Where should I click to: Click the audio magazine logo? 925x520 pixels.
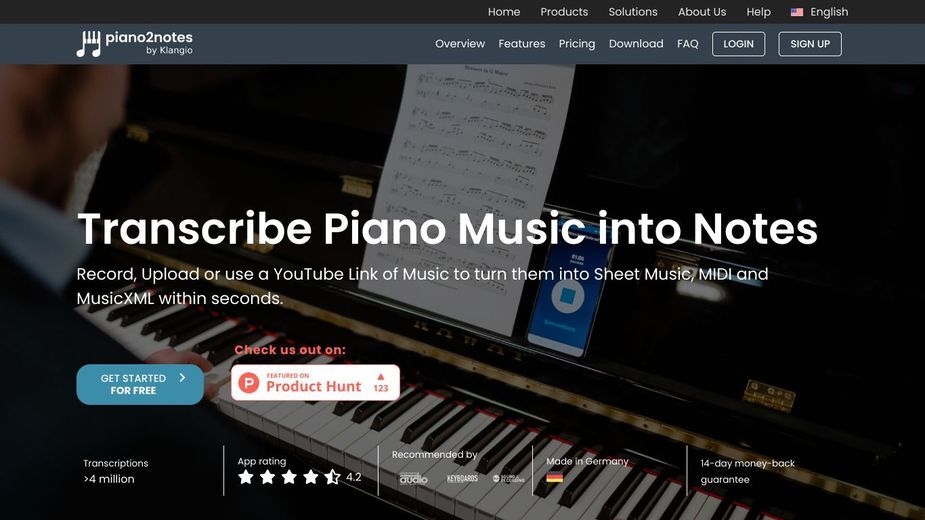point(413,479)
